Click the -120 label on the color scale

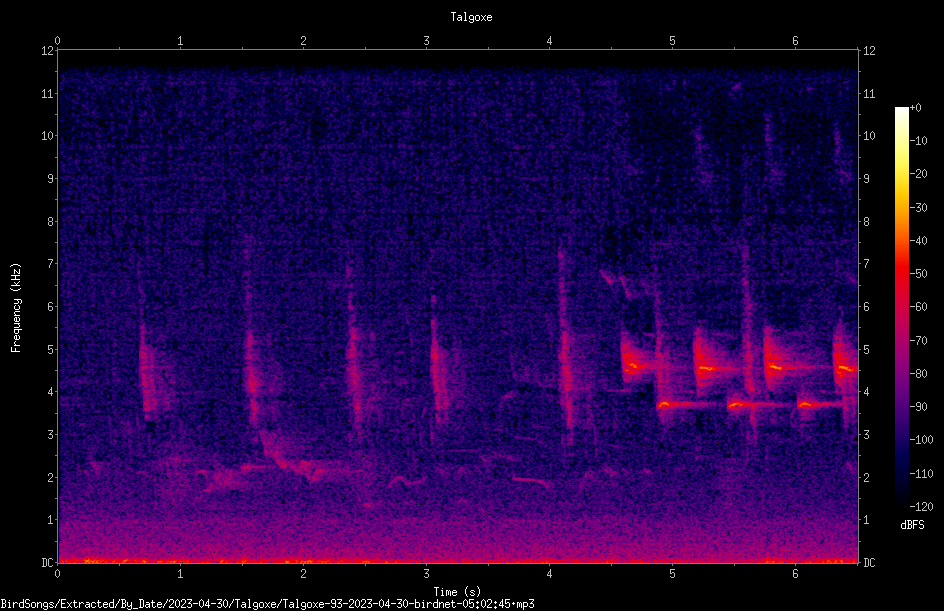(x=921, y=506)
